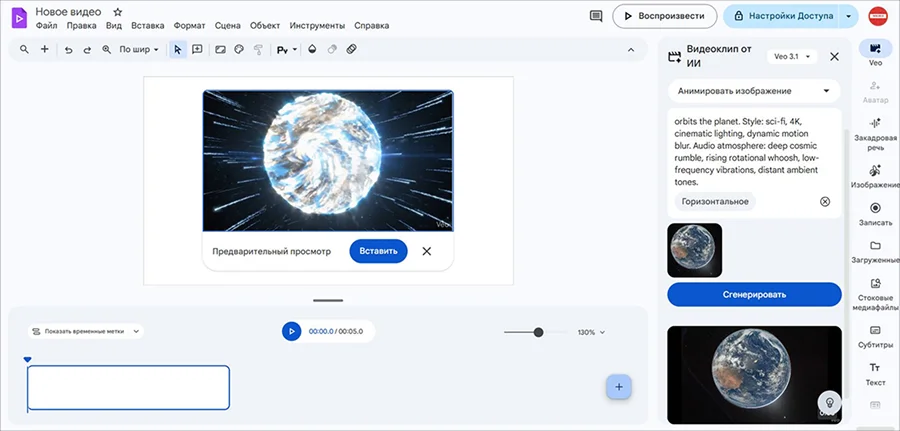Expand Показать временные метки dropdown
The height and width of the screenshot is (431, 900).
(x=86, y=331)
